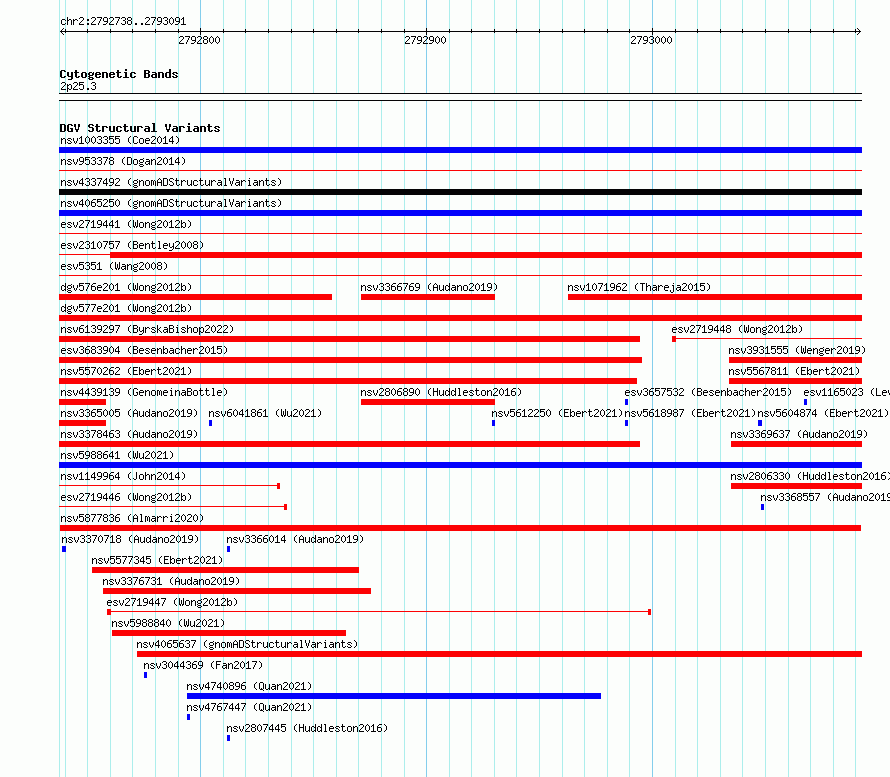
Task: Select nsv3376731 (Audano2019) label
Action: 171,581
